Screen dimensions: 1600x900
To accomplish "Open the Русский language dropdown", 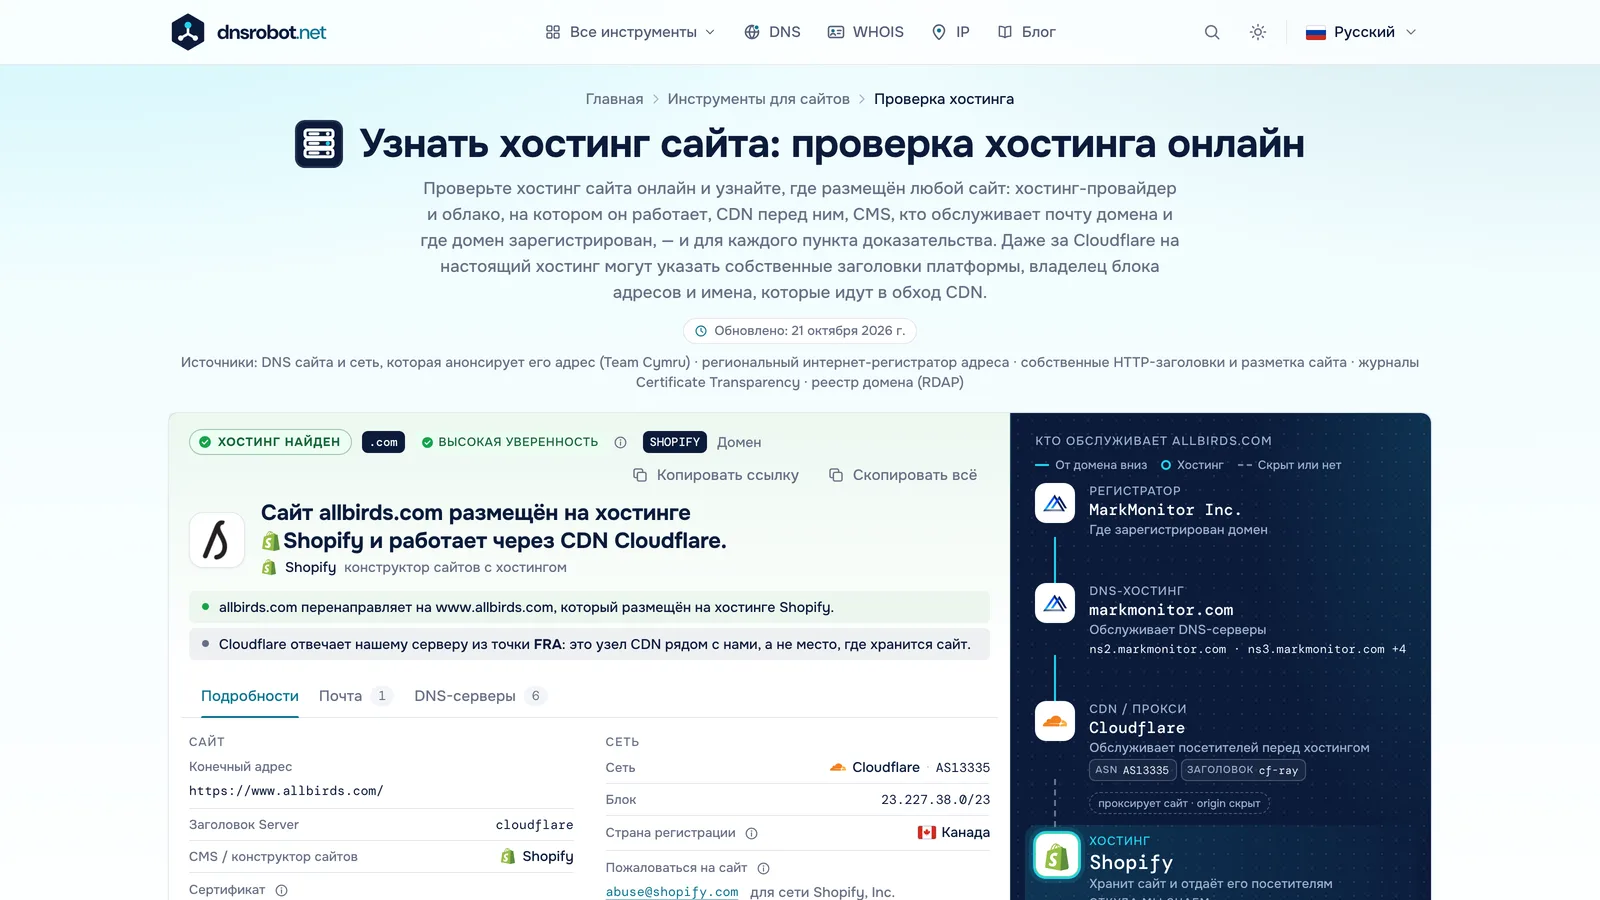I will (x=1361, y=32).
